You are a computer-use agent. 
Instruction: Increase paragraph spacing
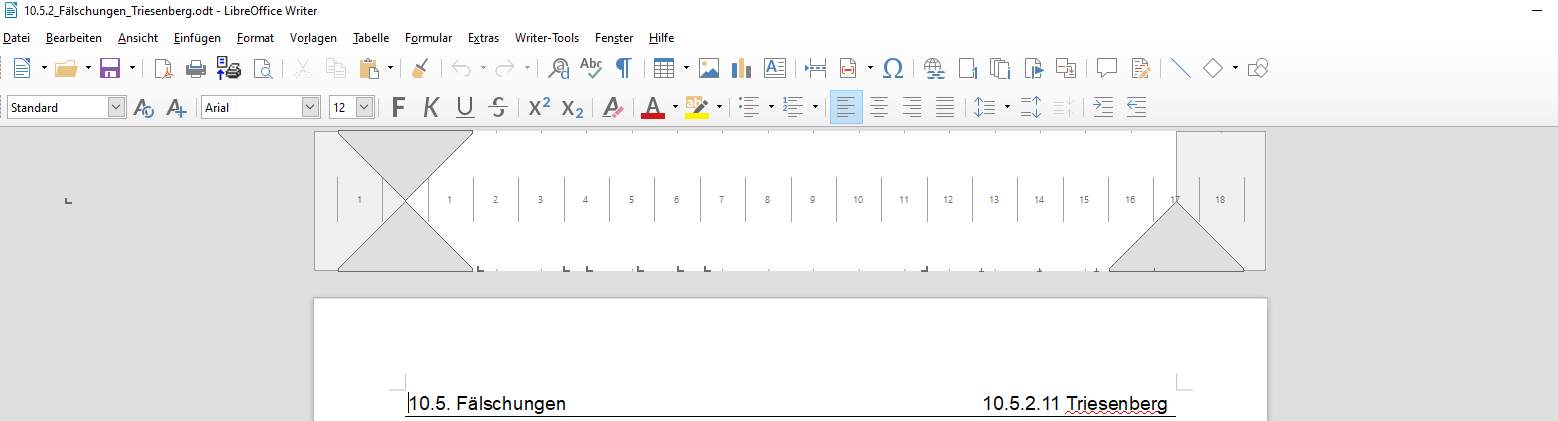1031,107
